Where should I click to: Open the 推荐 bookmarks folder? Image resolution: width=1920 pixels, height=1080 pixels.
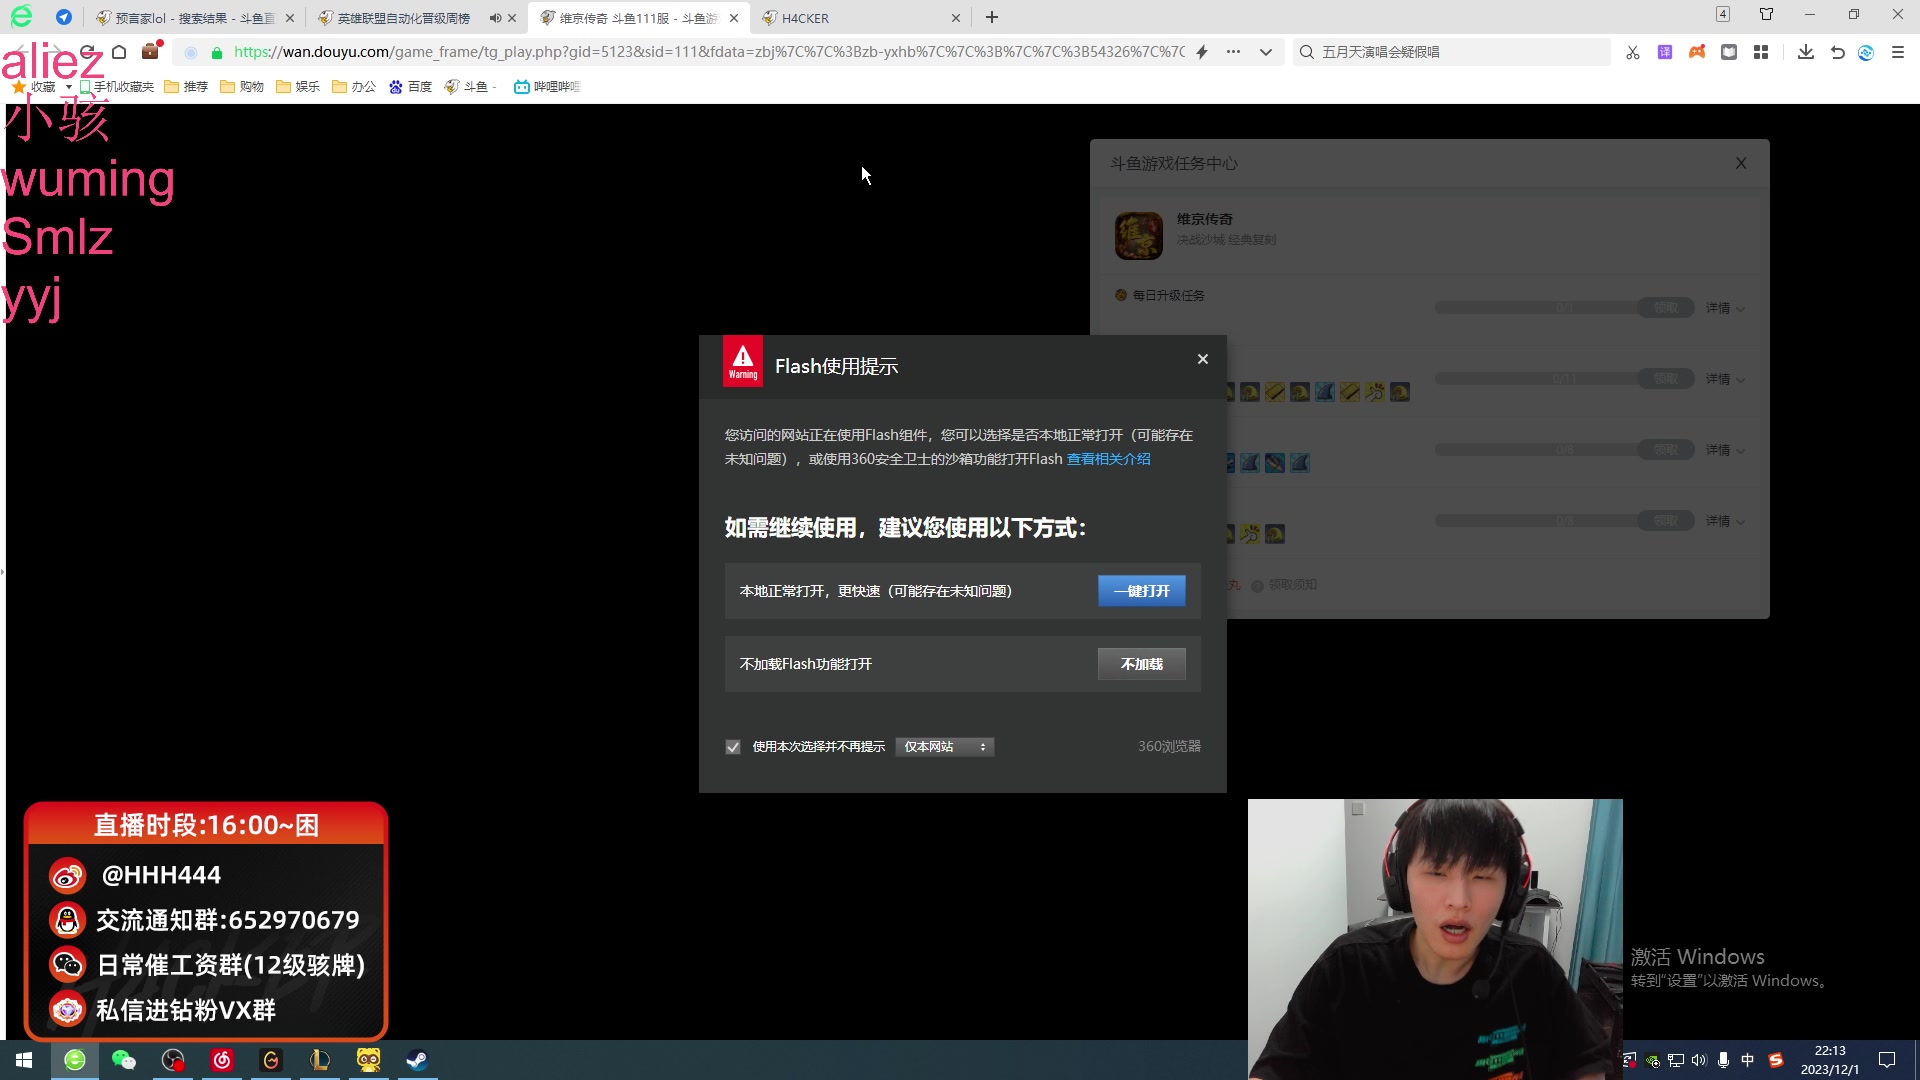[186, 87]
